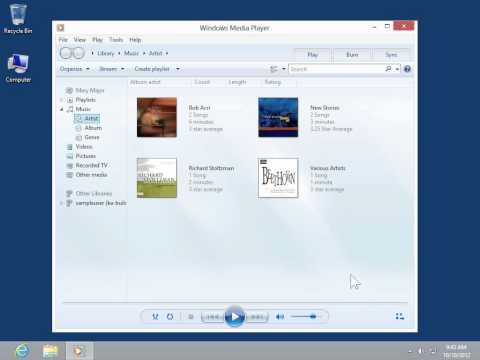The width and height of the screenshot is (480, 360).
Task: Click the search magnifier icon
Action: coord(388,69)
